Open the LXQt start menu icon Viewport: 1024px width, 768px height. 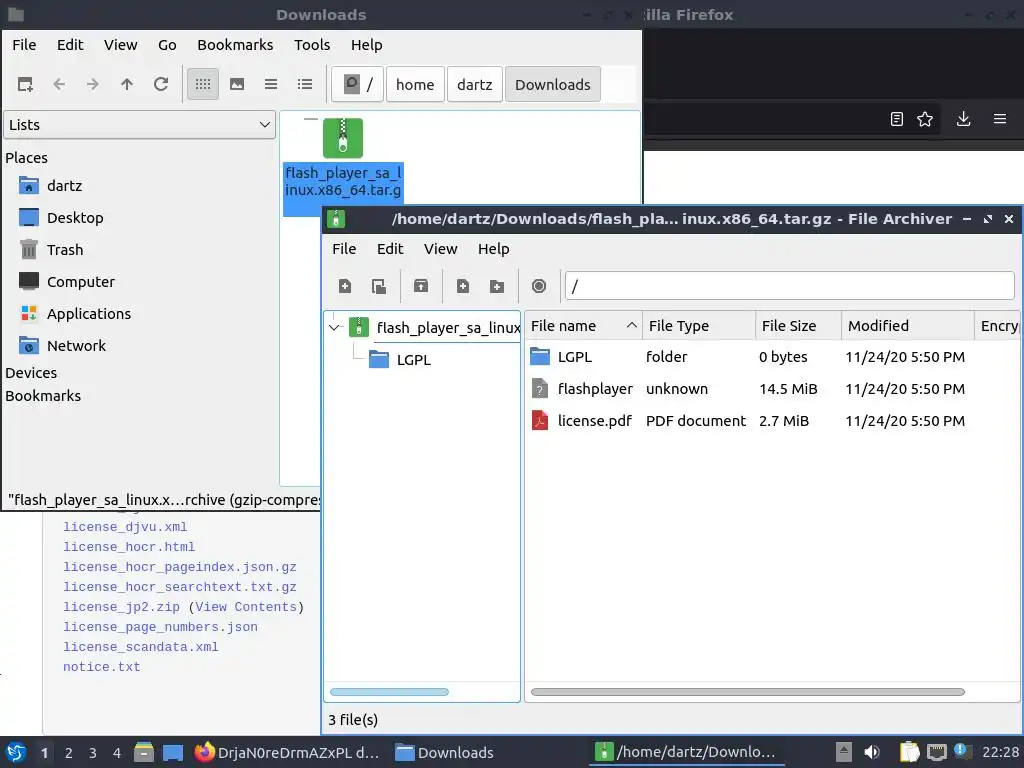[x=16, y=753]
